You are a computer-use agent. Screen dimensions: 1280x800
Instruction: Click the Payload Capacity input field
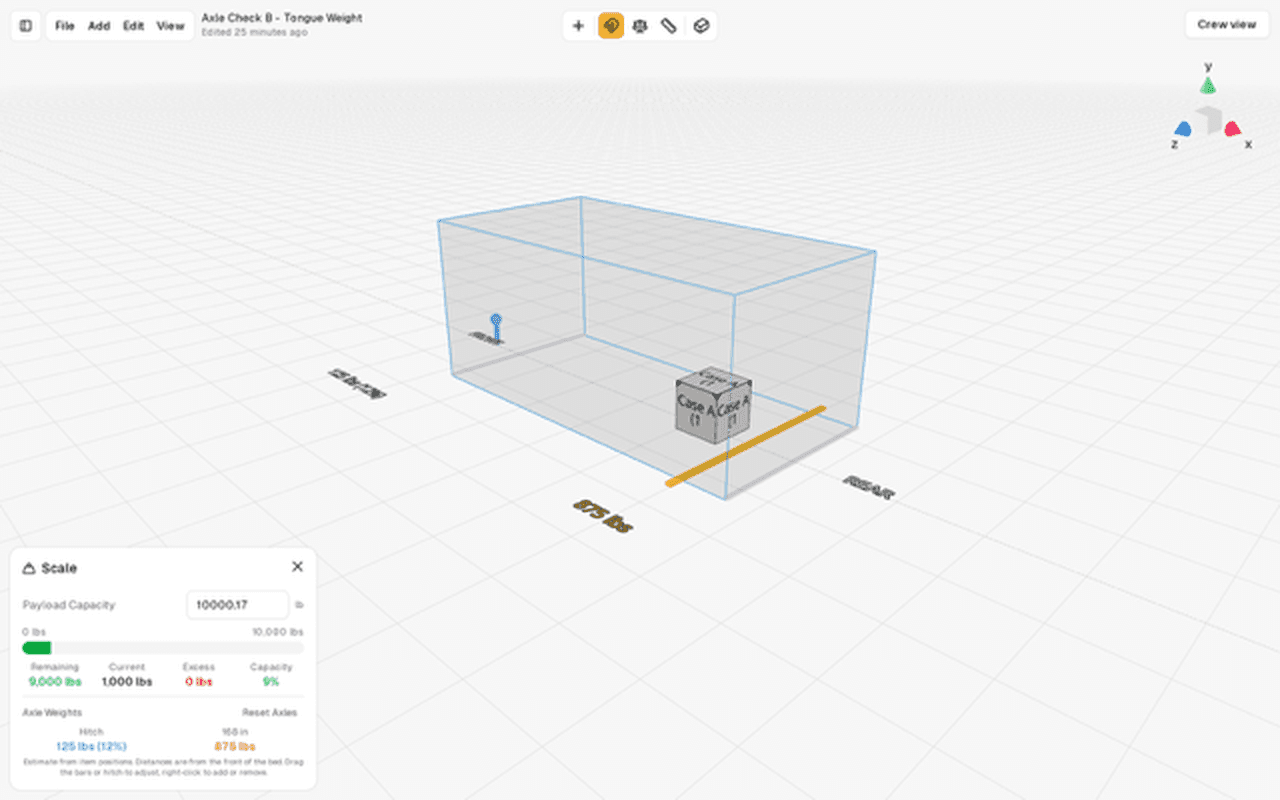pyautogui.click(x=237, y=605)
